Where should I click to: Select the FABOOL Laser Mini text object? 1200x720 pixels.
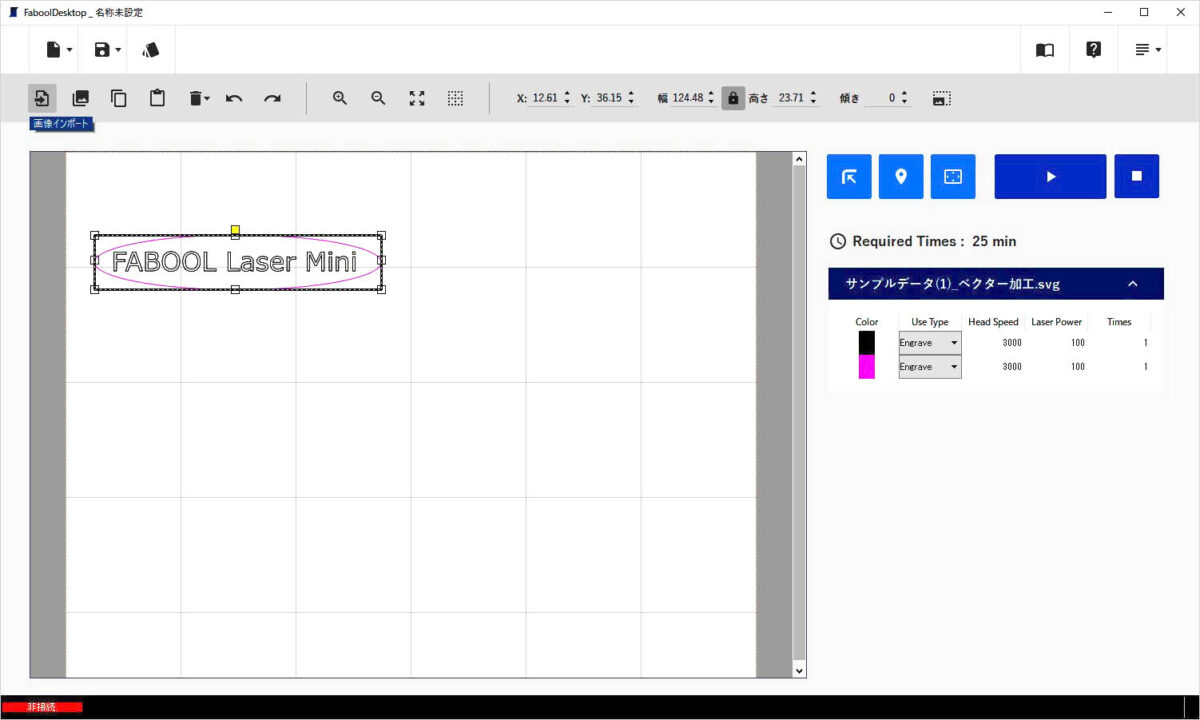tap(235, 262)
